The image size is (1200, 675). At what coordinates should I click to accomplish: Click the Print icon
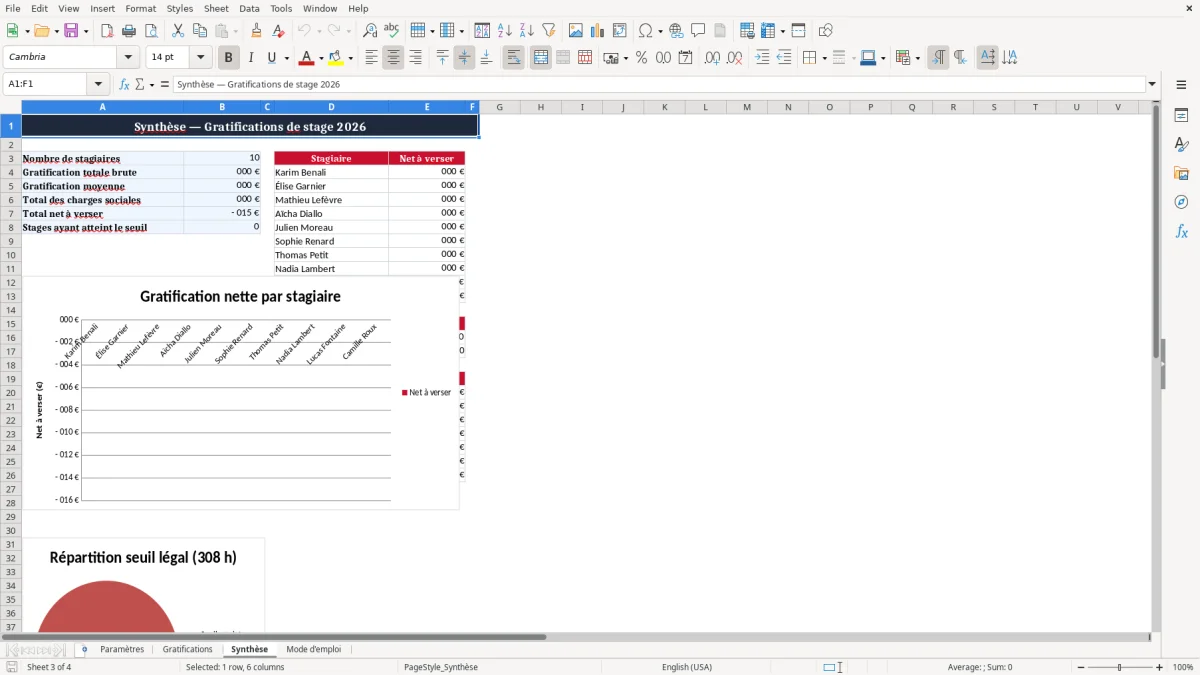129,31
